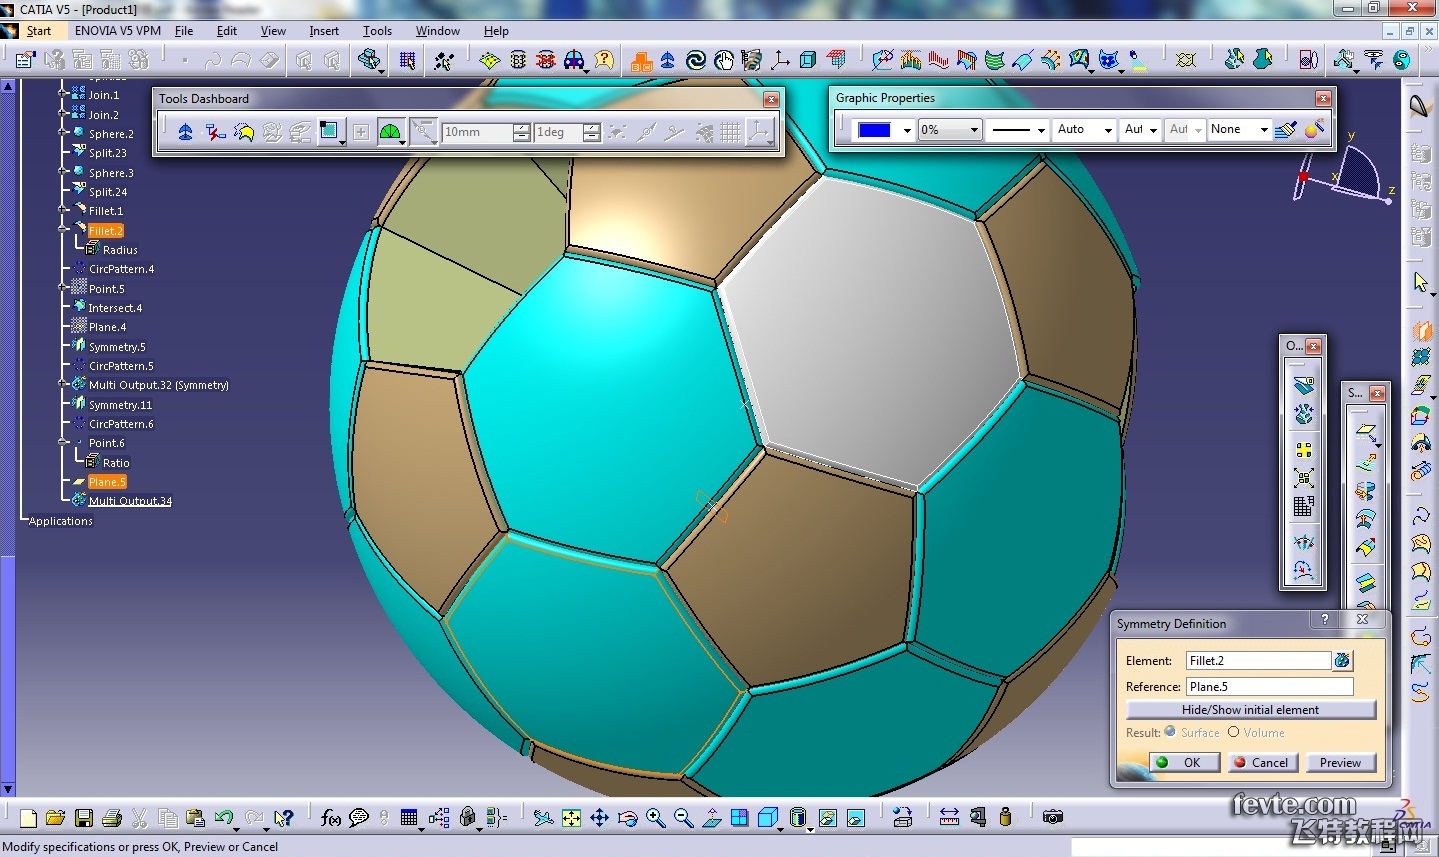Click the Element field selection icon in Symmetry Definition

[x=1342, y=660]
